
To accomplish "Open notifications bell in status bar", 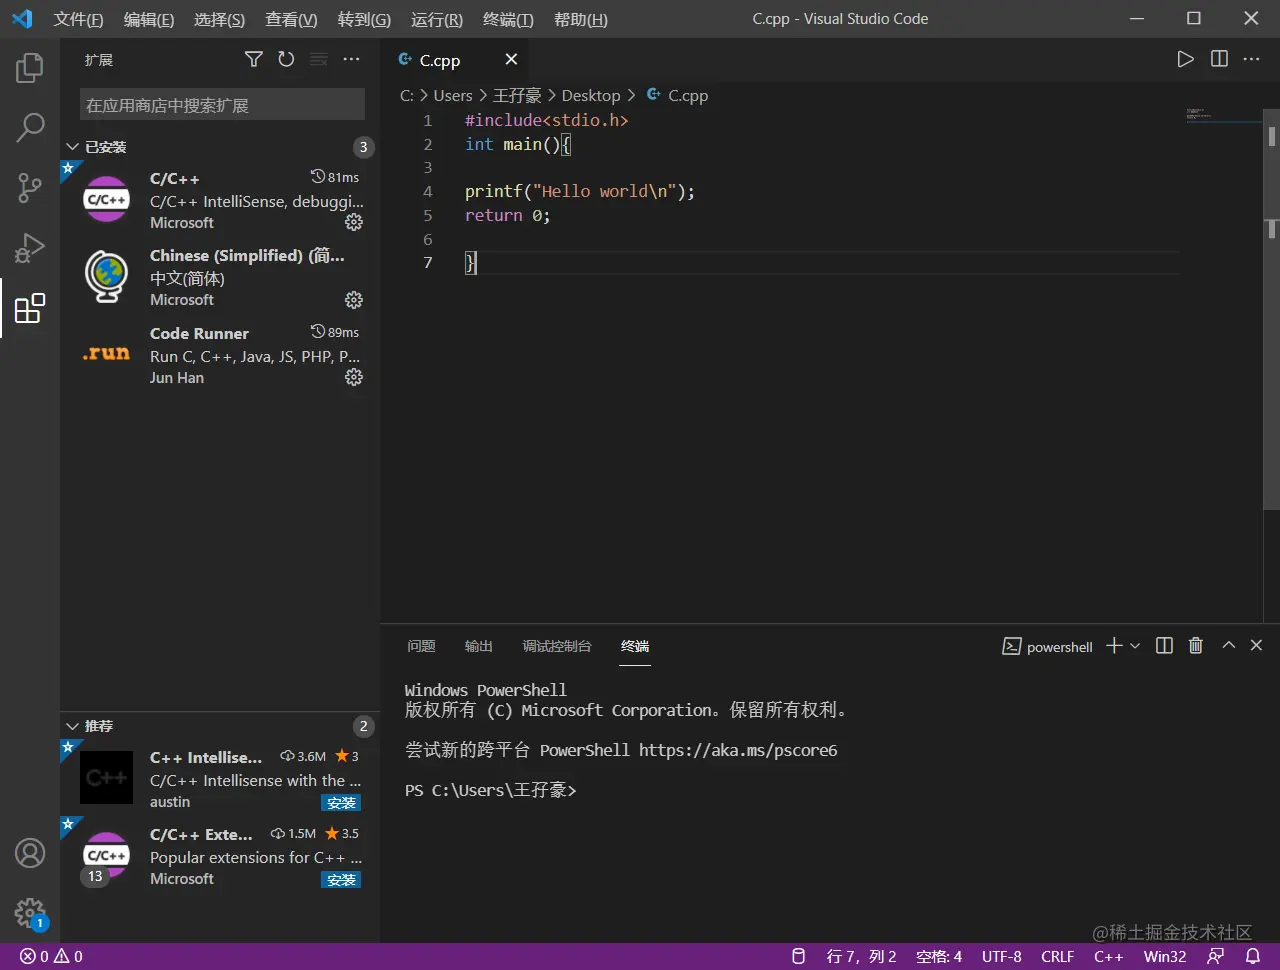I will [x=1252, y=956].
